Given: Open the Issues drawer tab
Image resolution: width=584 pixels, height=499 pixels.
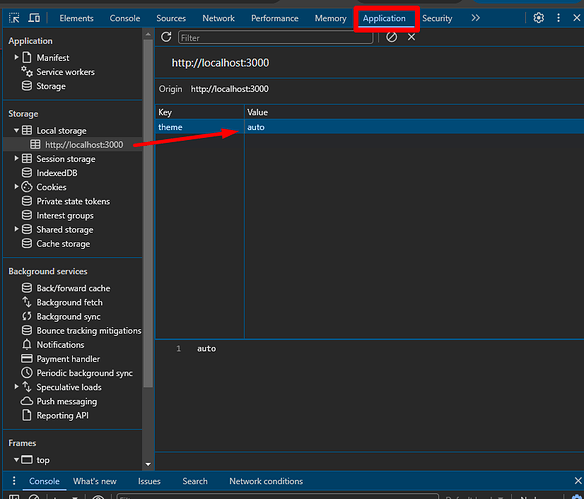Looking at the screenshot, I should click(149, 481).
